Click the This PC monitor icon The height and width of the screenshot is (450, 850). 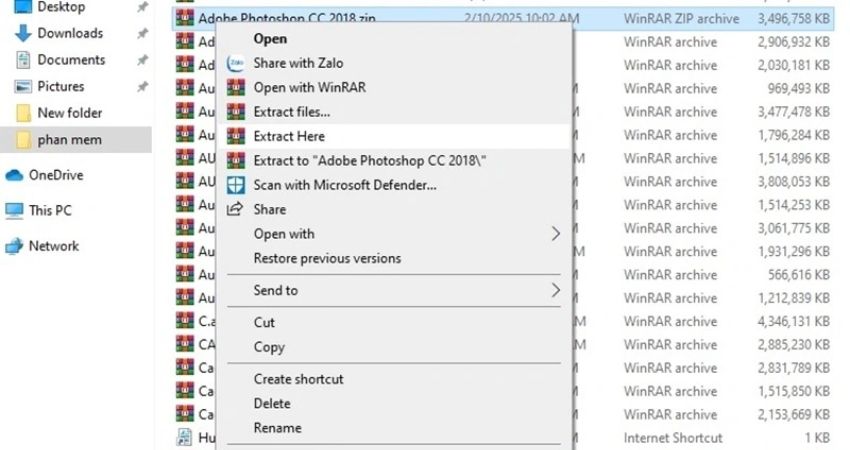14,211
